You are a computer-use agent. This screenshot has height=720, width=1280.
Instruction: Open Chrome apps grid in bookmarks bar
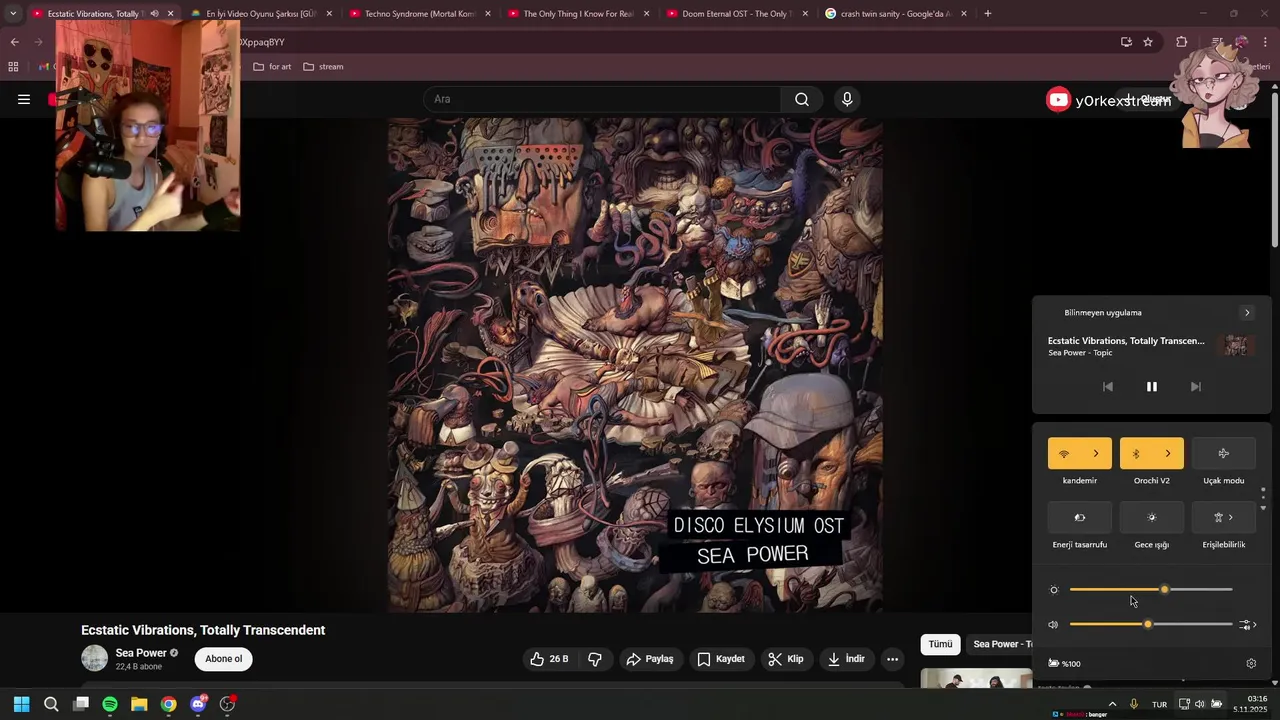point(13,67)
